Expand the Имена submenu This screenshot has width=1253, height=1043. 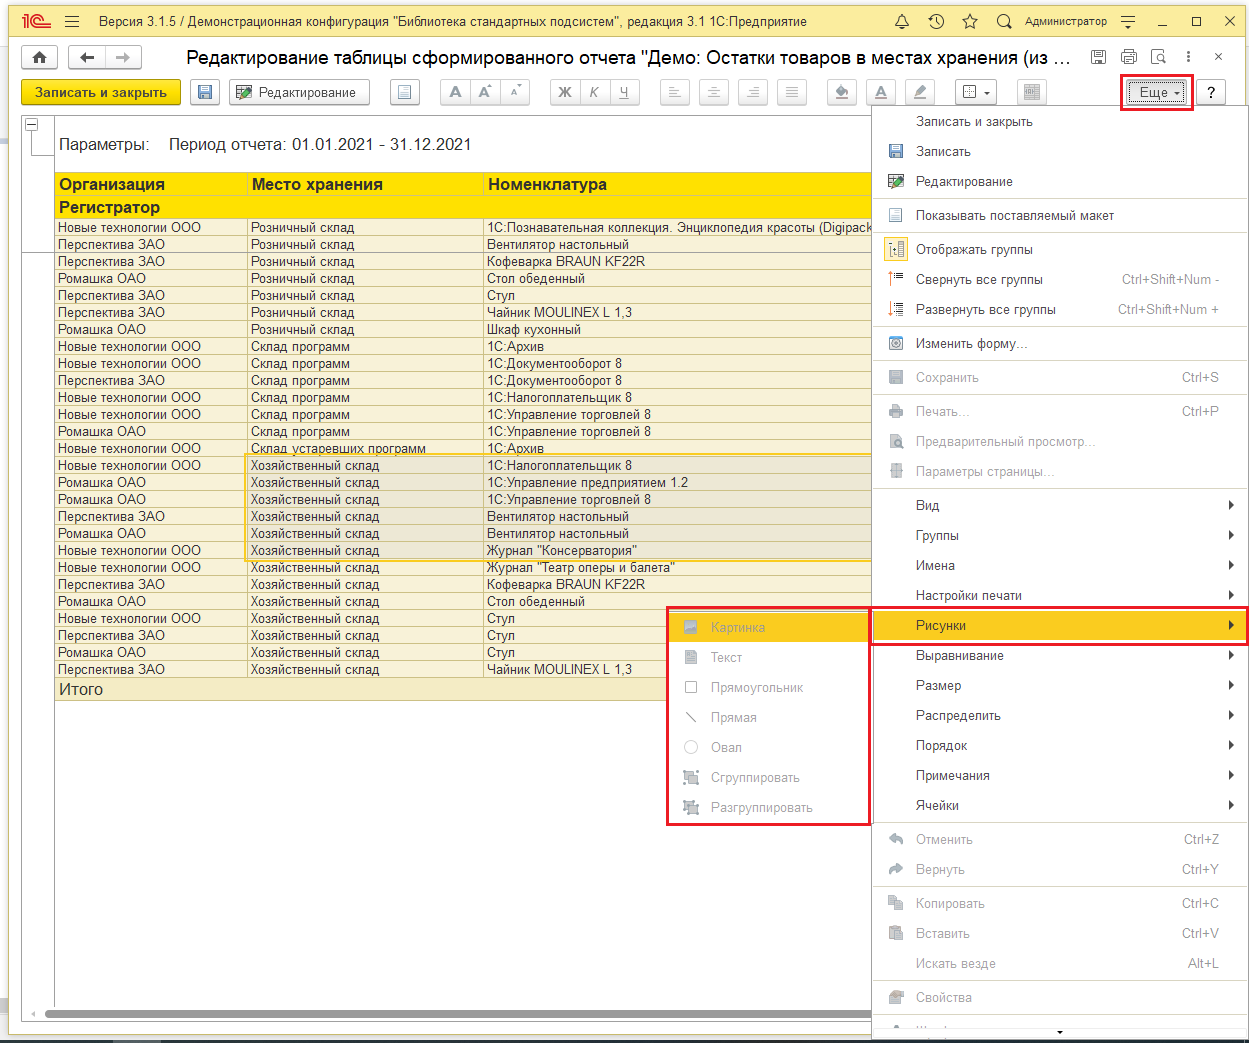1059,565
